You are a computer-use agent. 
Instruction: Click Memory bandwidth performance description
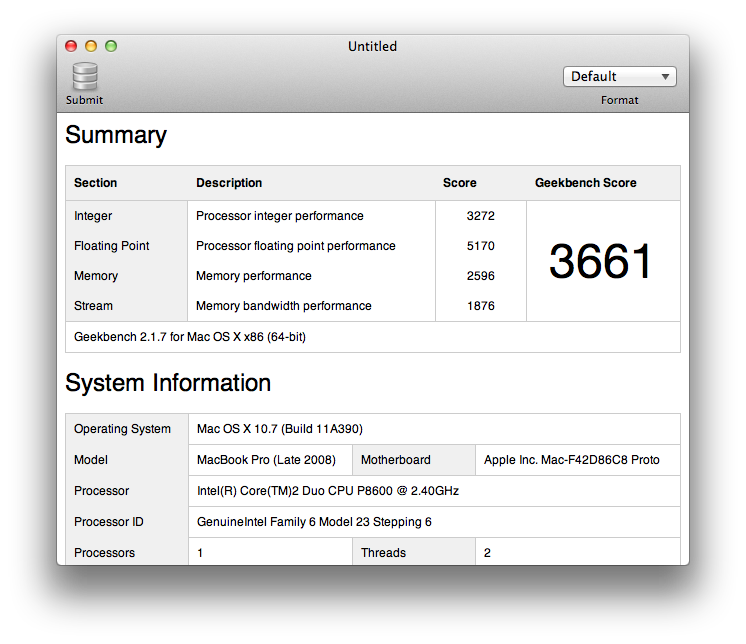[284, 306]
